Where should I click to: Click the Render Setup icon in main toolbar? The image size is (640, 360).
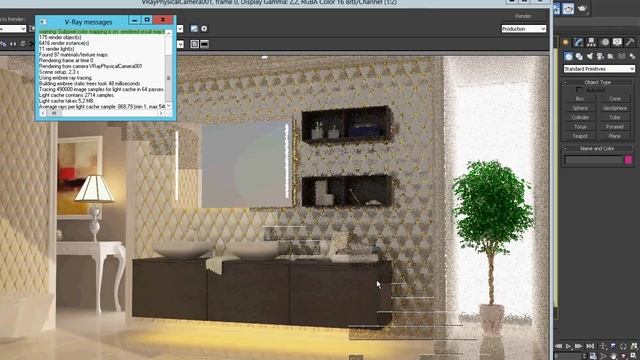pos(557,9)
